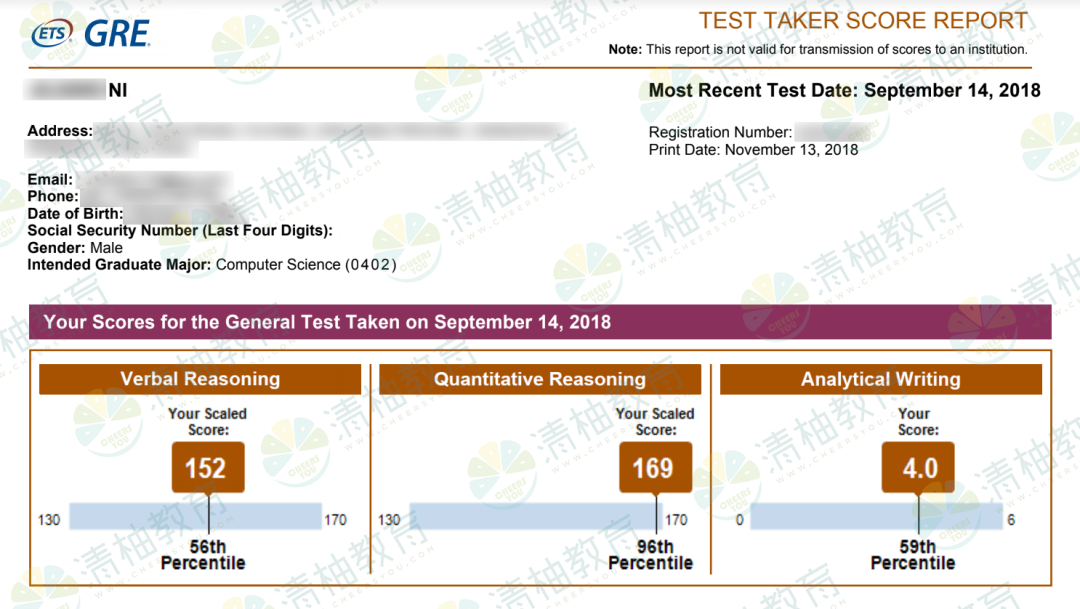Select the Intended Graduate Major Computer Science line
Screen dimensions: 1080x609
pyautogui.click(x=212, y=265)
